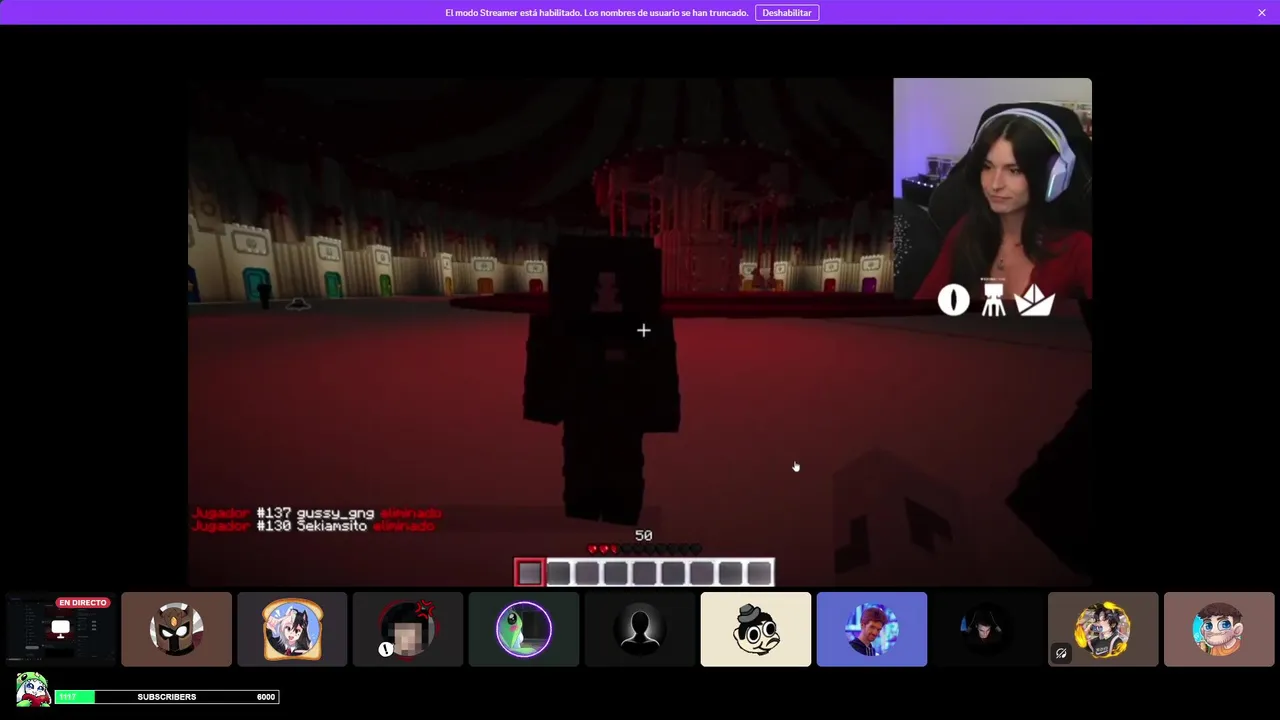Click the health hearts bar above hotbar

coord(643,549)
